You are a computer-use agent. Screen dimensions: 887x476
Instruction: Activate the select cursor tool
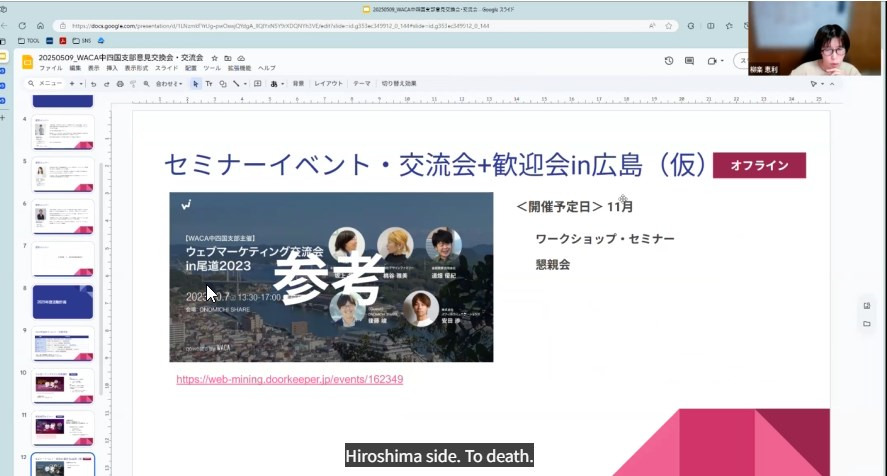[196, 84]
